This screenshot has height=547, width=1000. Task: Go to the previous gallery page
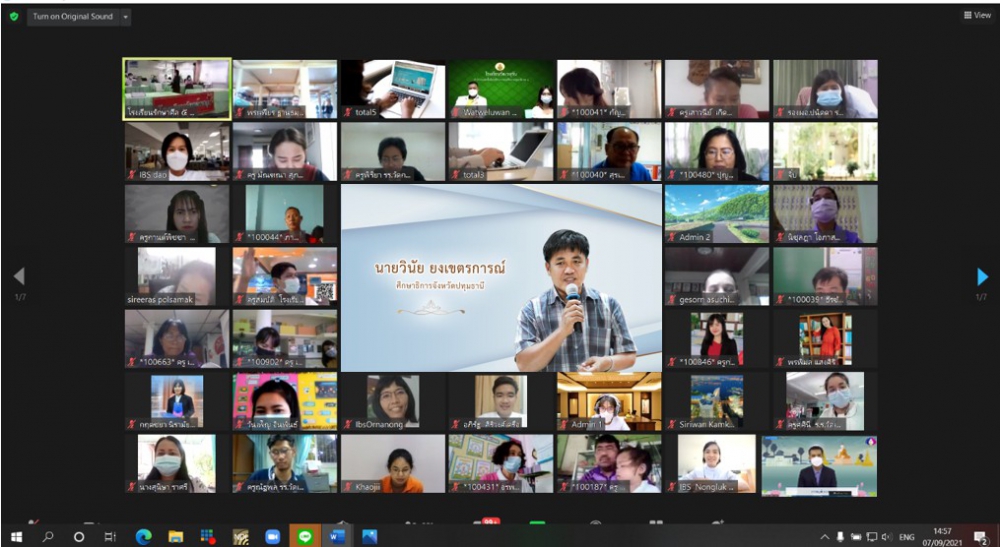click(18, 277)
